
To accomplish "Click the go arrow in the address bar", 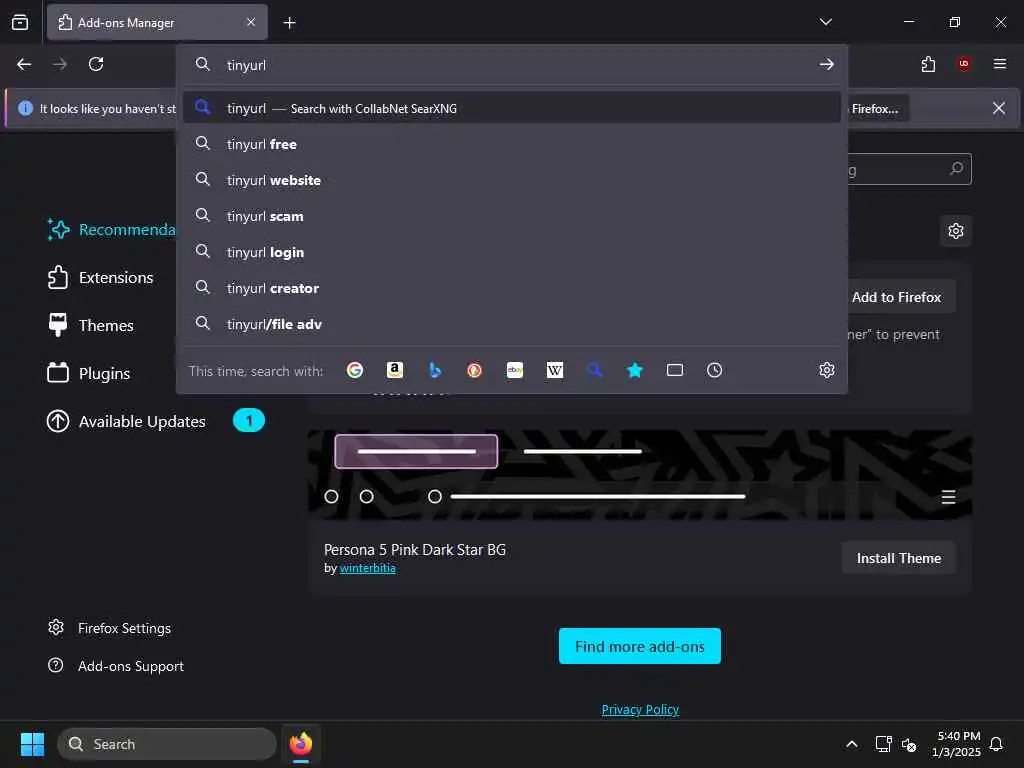I will (x=827, y=65).
